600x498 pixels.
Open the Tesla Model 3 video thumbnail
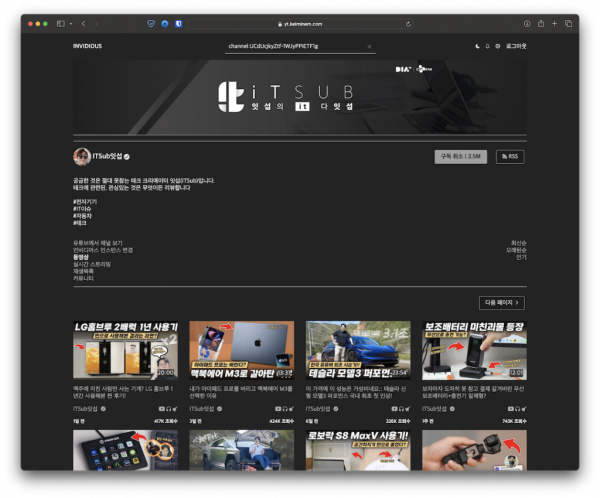point(357,349)
